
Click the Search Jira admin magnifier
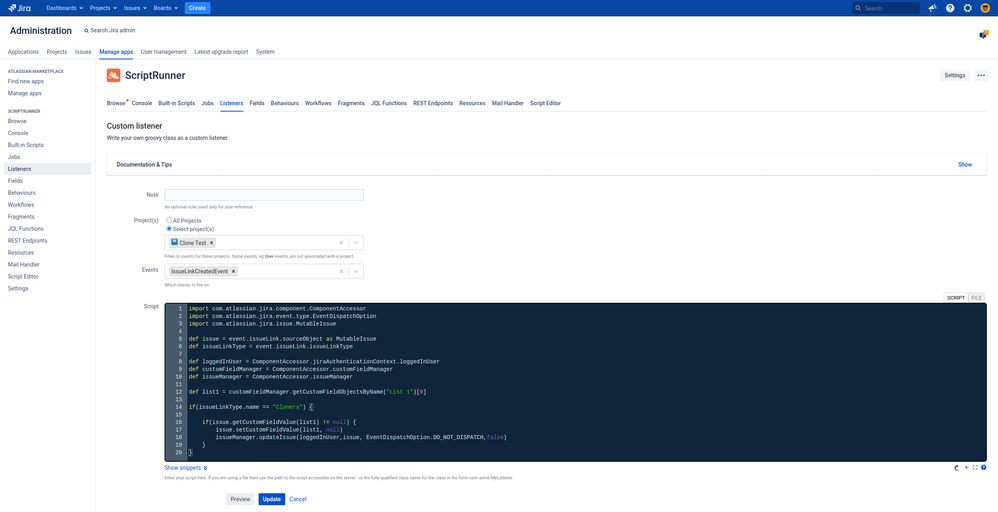pos(87,31)
